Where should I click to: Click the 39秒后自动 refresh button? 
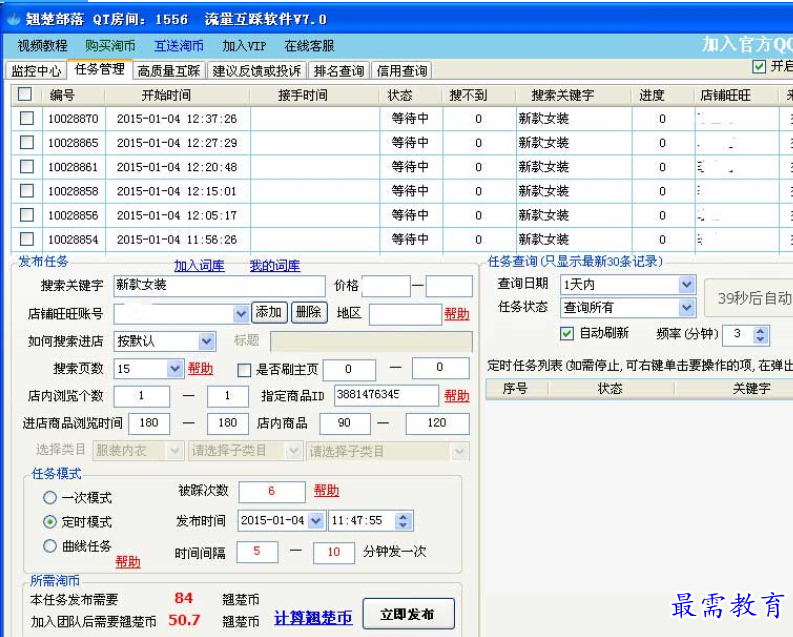[x=750, y=299]
